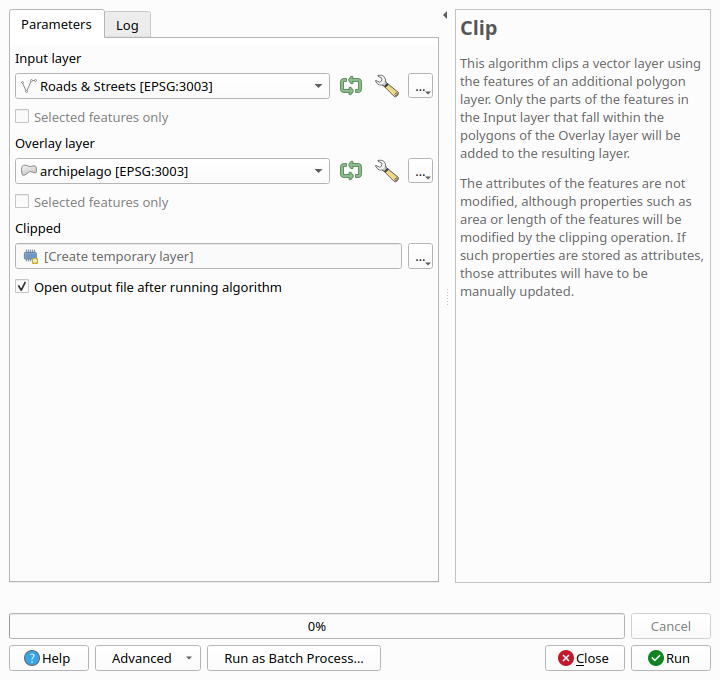720x680 pixels.
Task: Open advanced options wrench for Overlay layer
Action: point(387,171)
